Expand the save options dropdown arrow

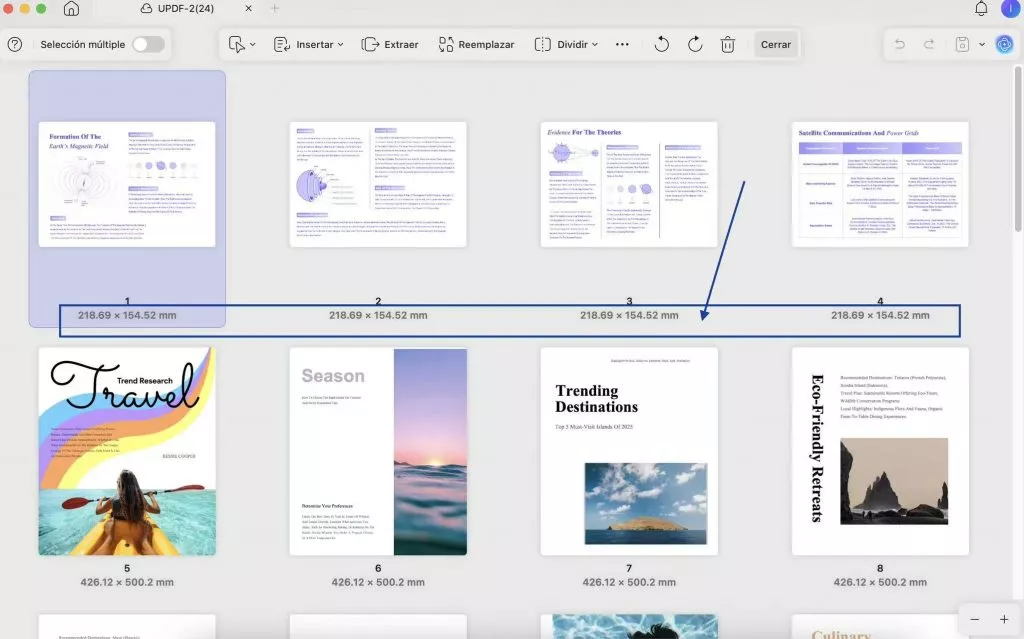coord(982,44)
